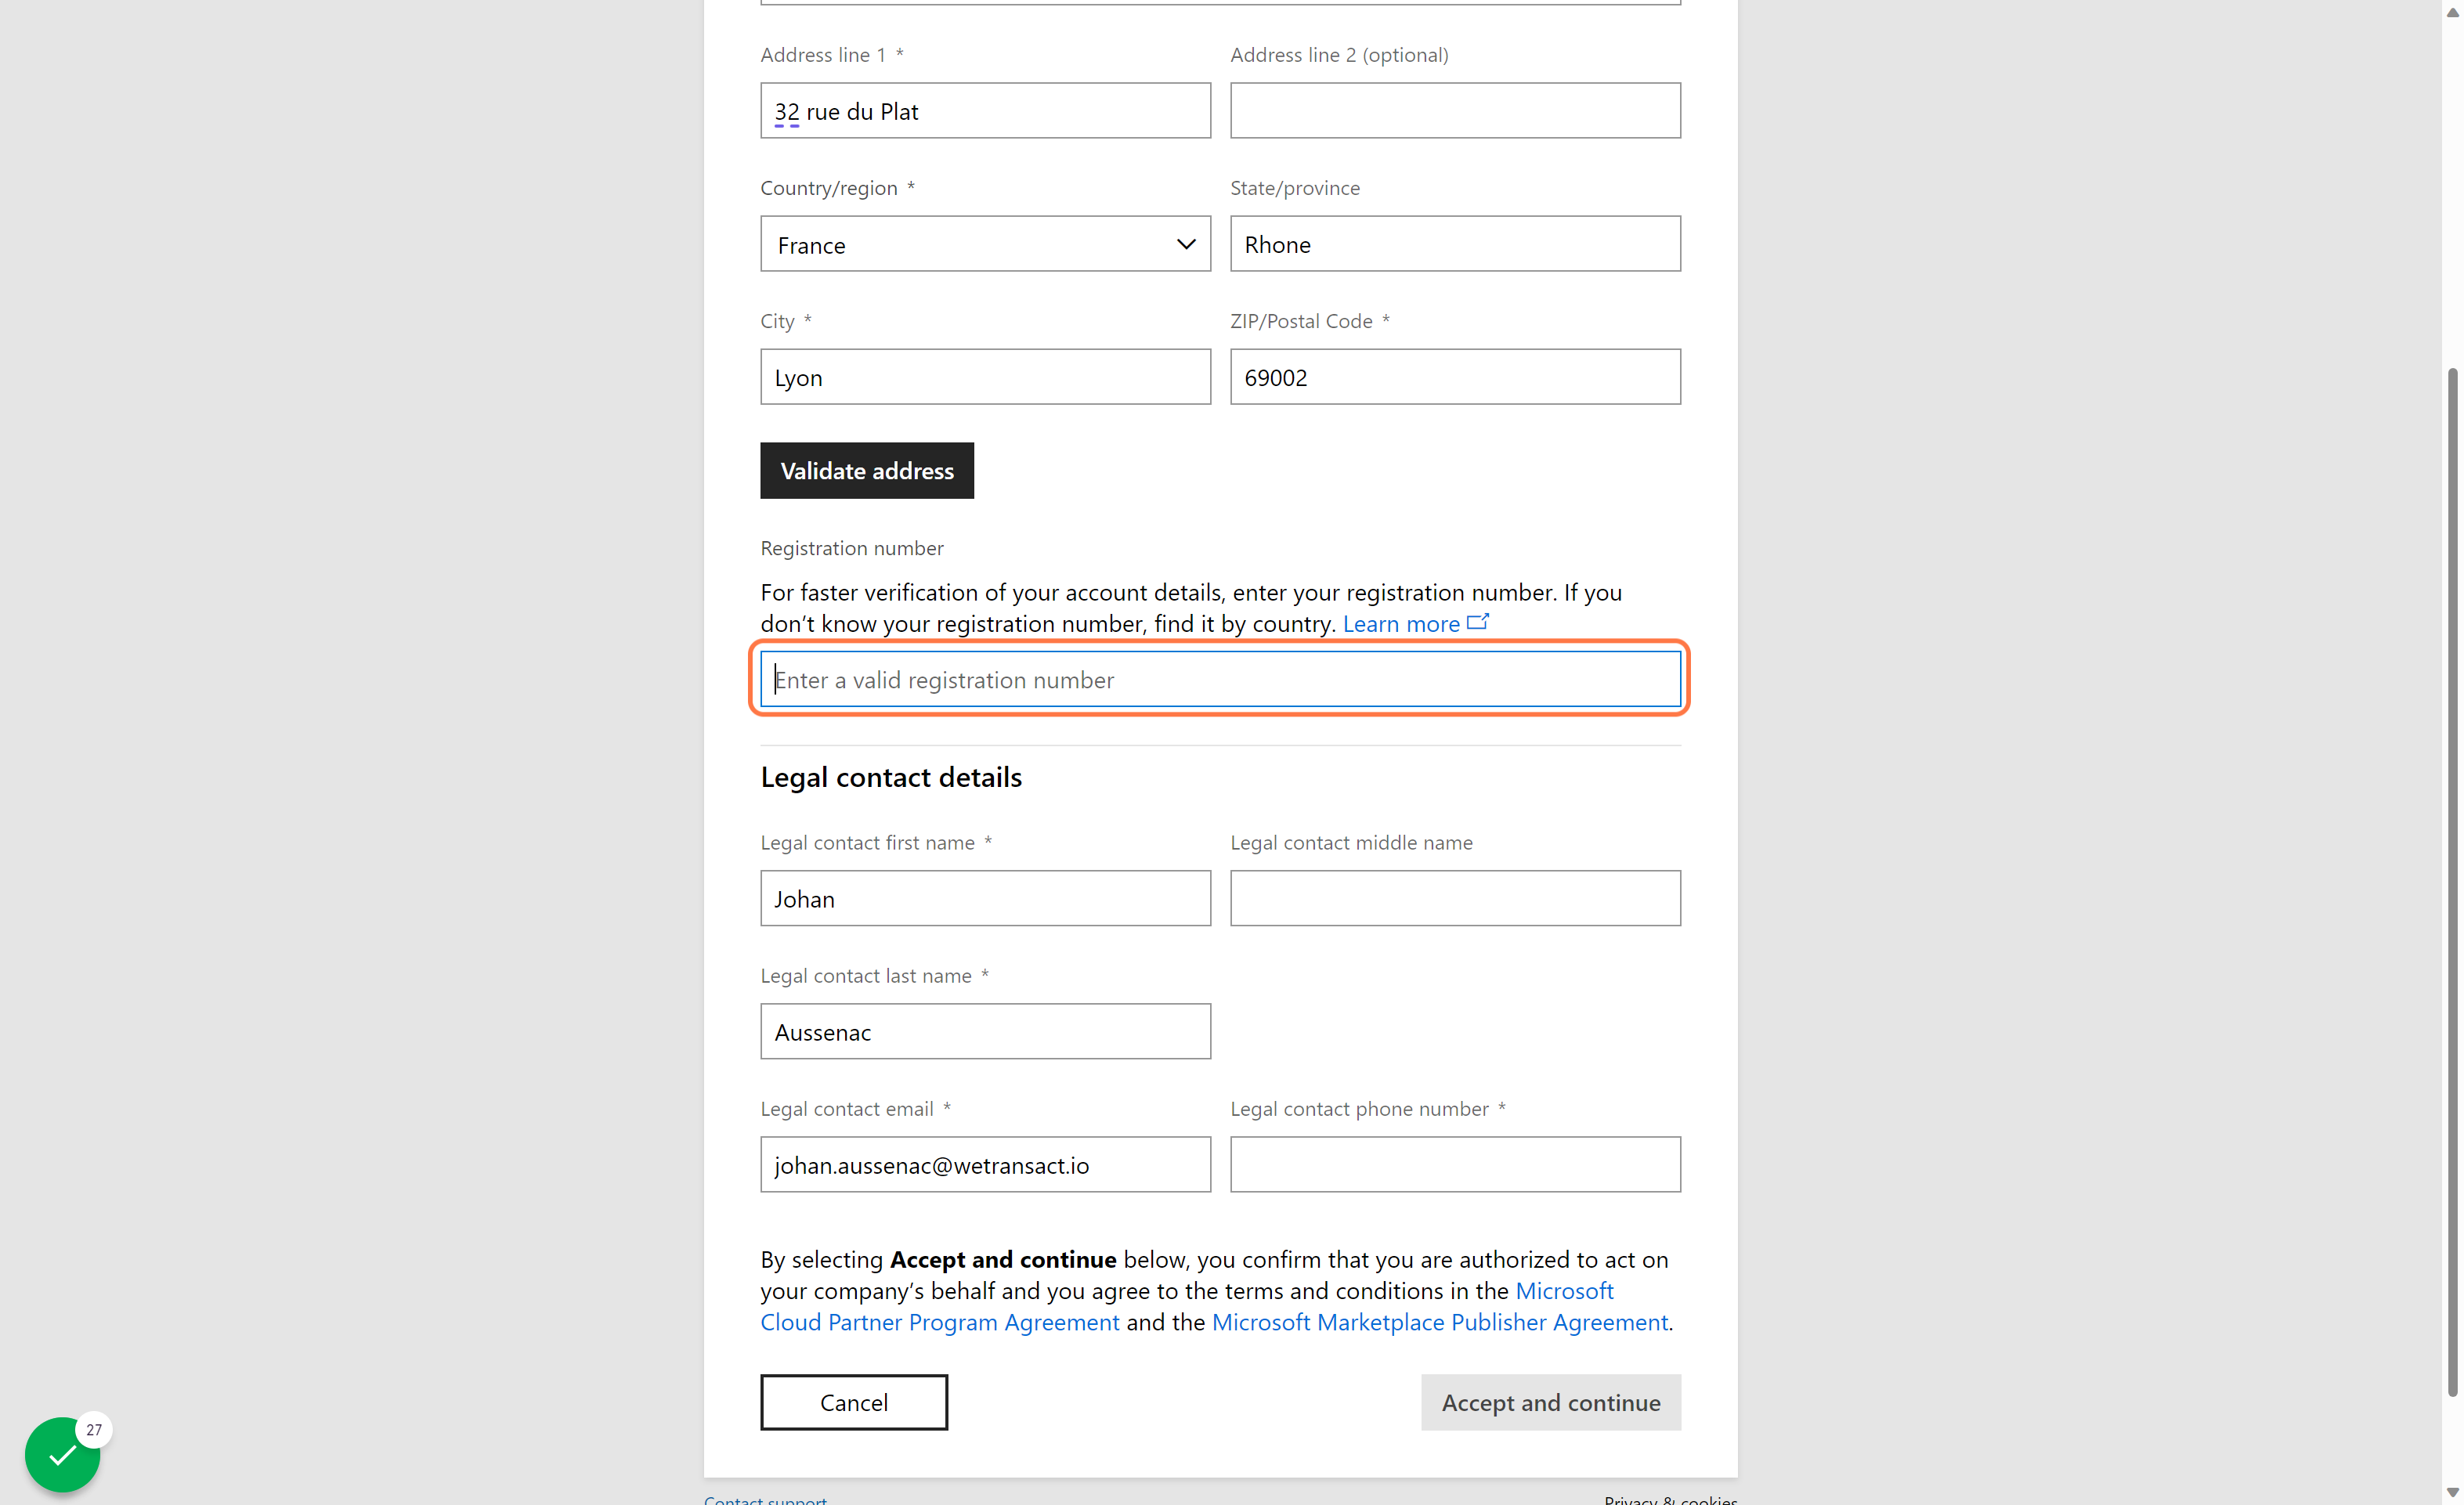Open Microsoft Marketplace Publisher Agreement link
The height and width of the screenshot is (1505, 2464).
1439,1322
